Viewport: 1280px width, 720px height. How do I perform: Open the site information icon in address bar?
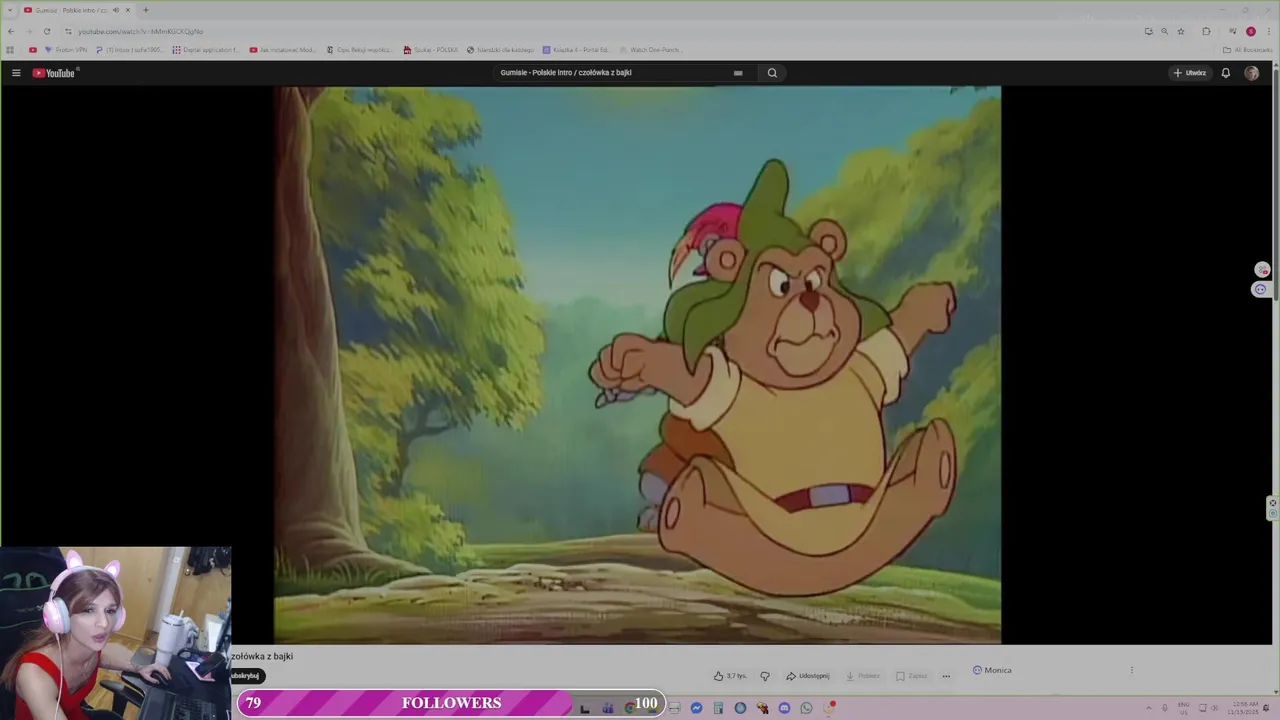pos(68,31)
